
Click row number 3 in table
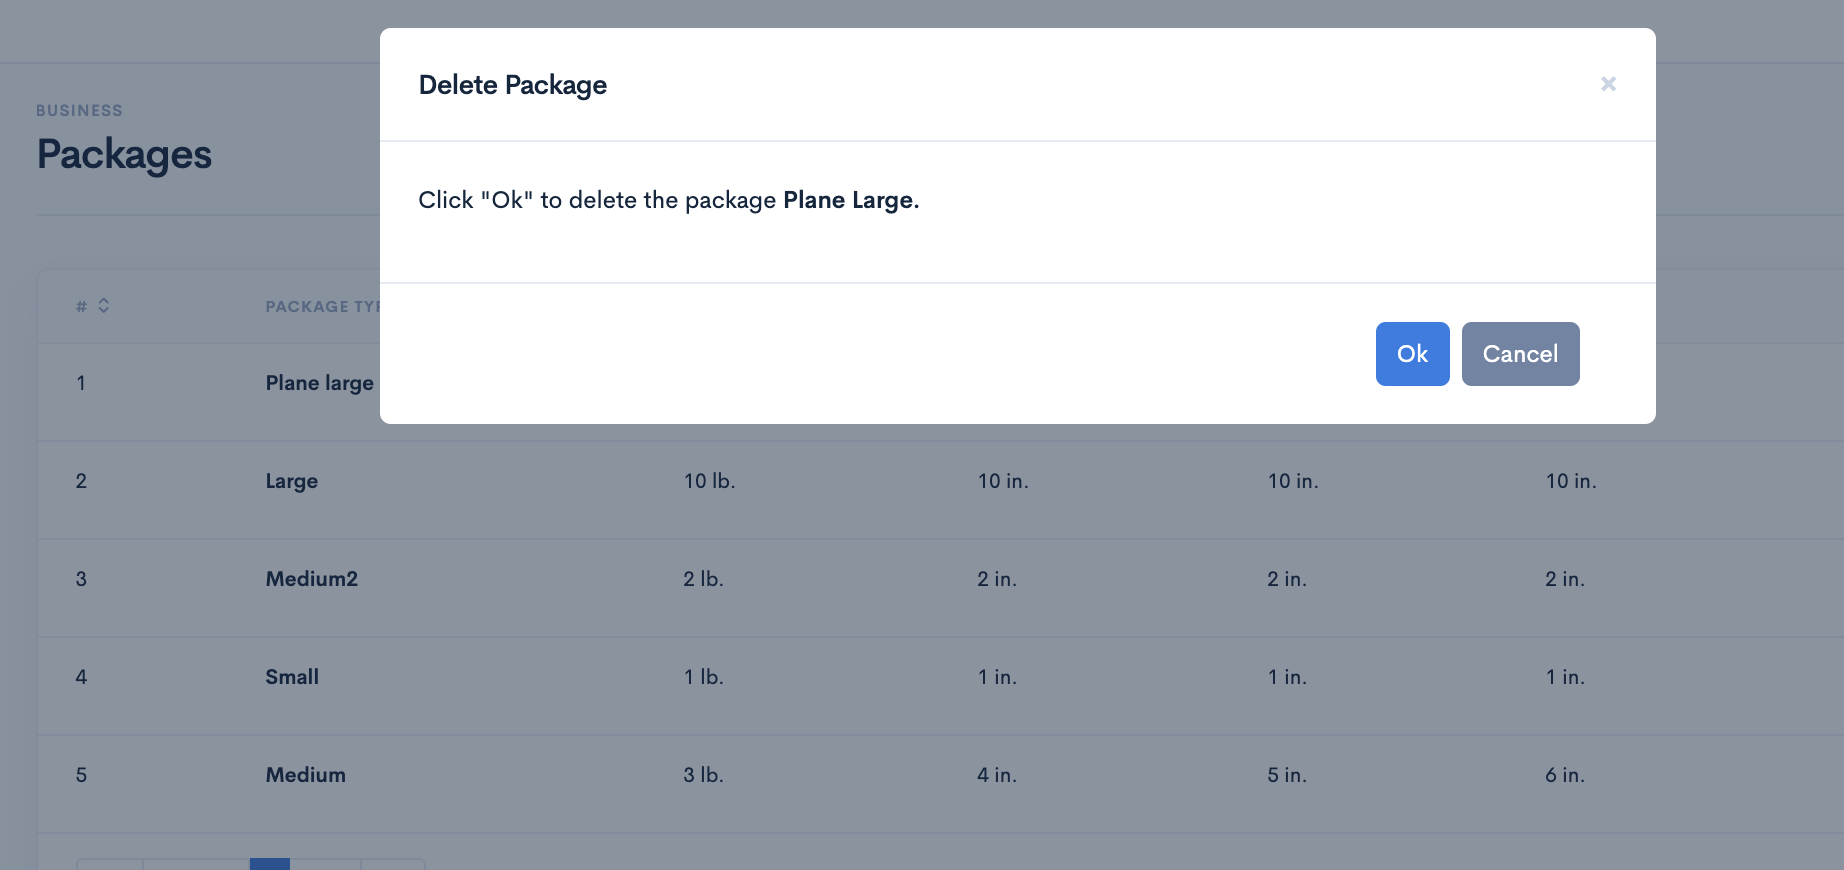[x=81, y=579]
